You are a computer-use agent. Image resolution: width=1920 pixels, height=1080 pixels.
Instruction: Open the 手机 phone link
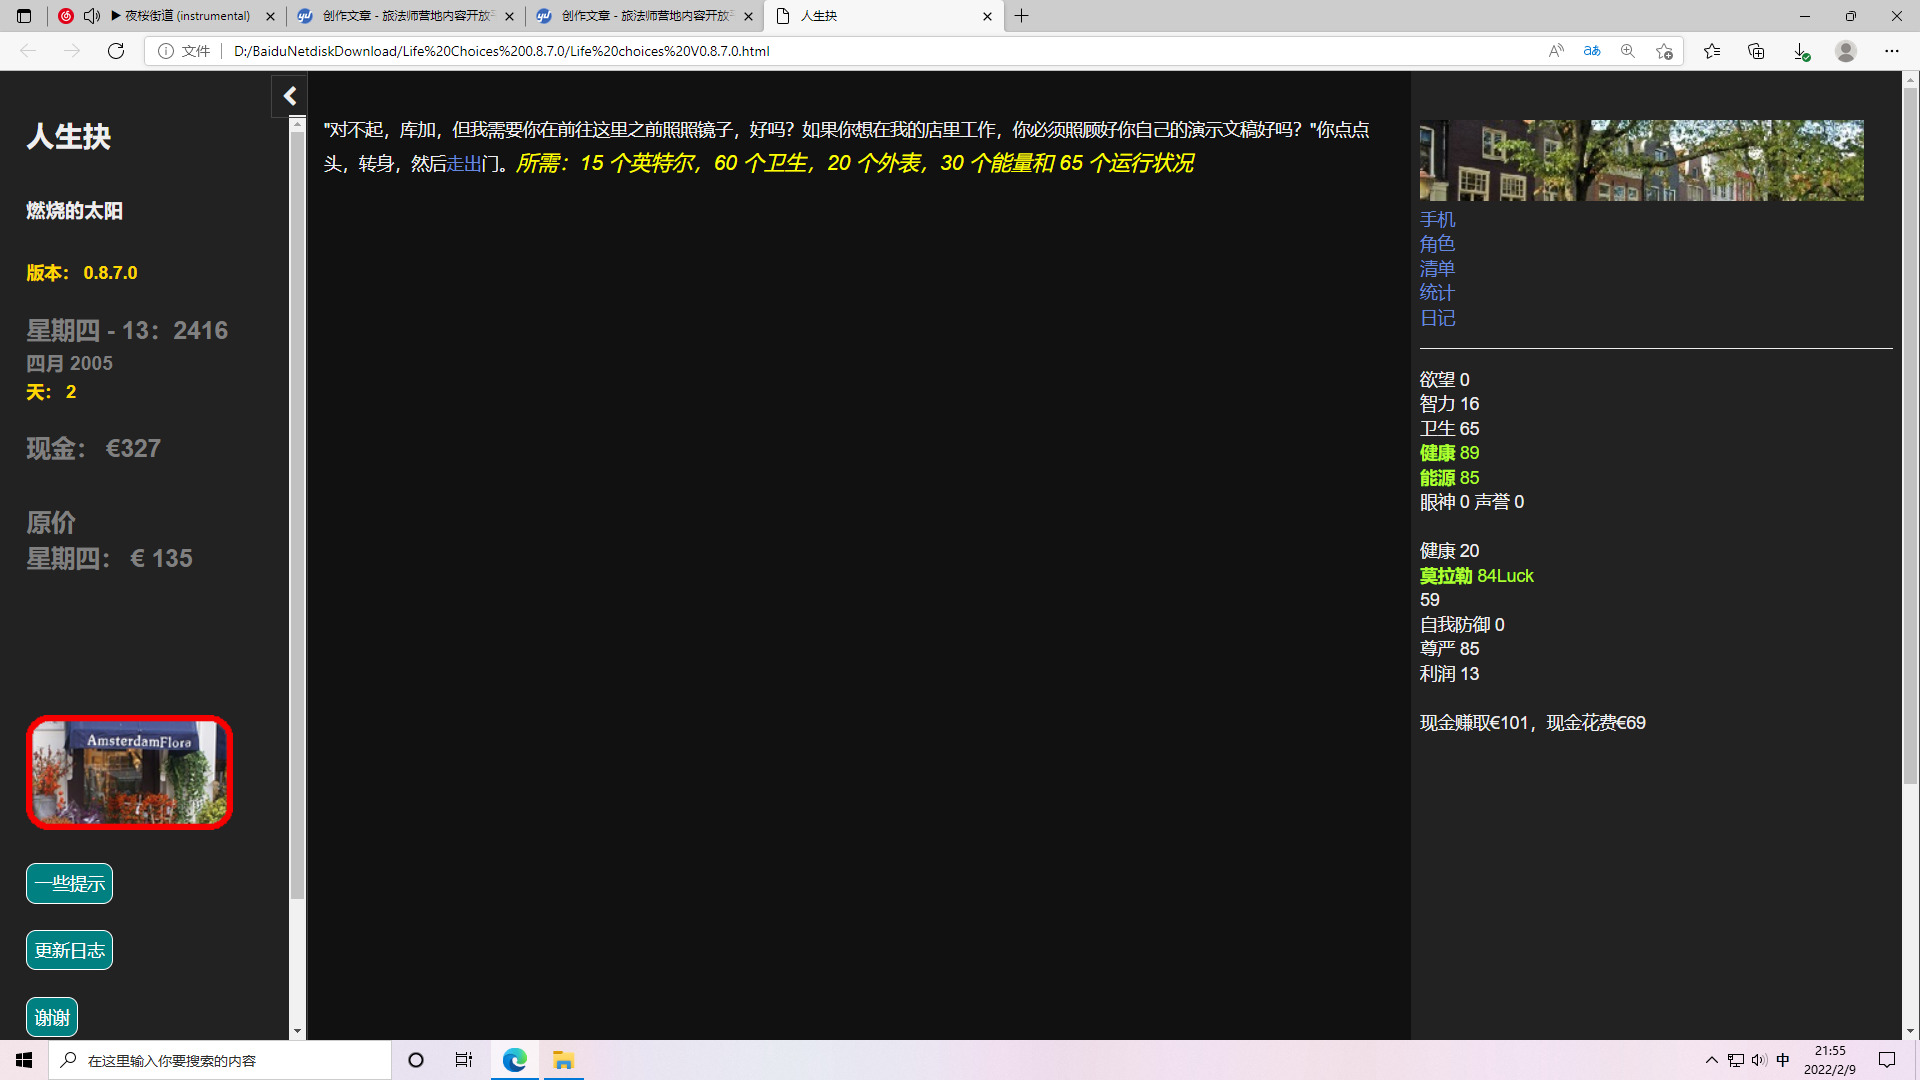pyautogui.click(x=1437, y=220)
